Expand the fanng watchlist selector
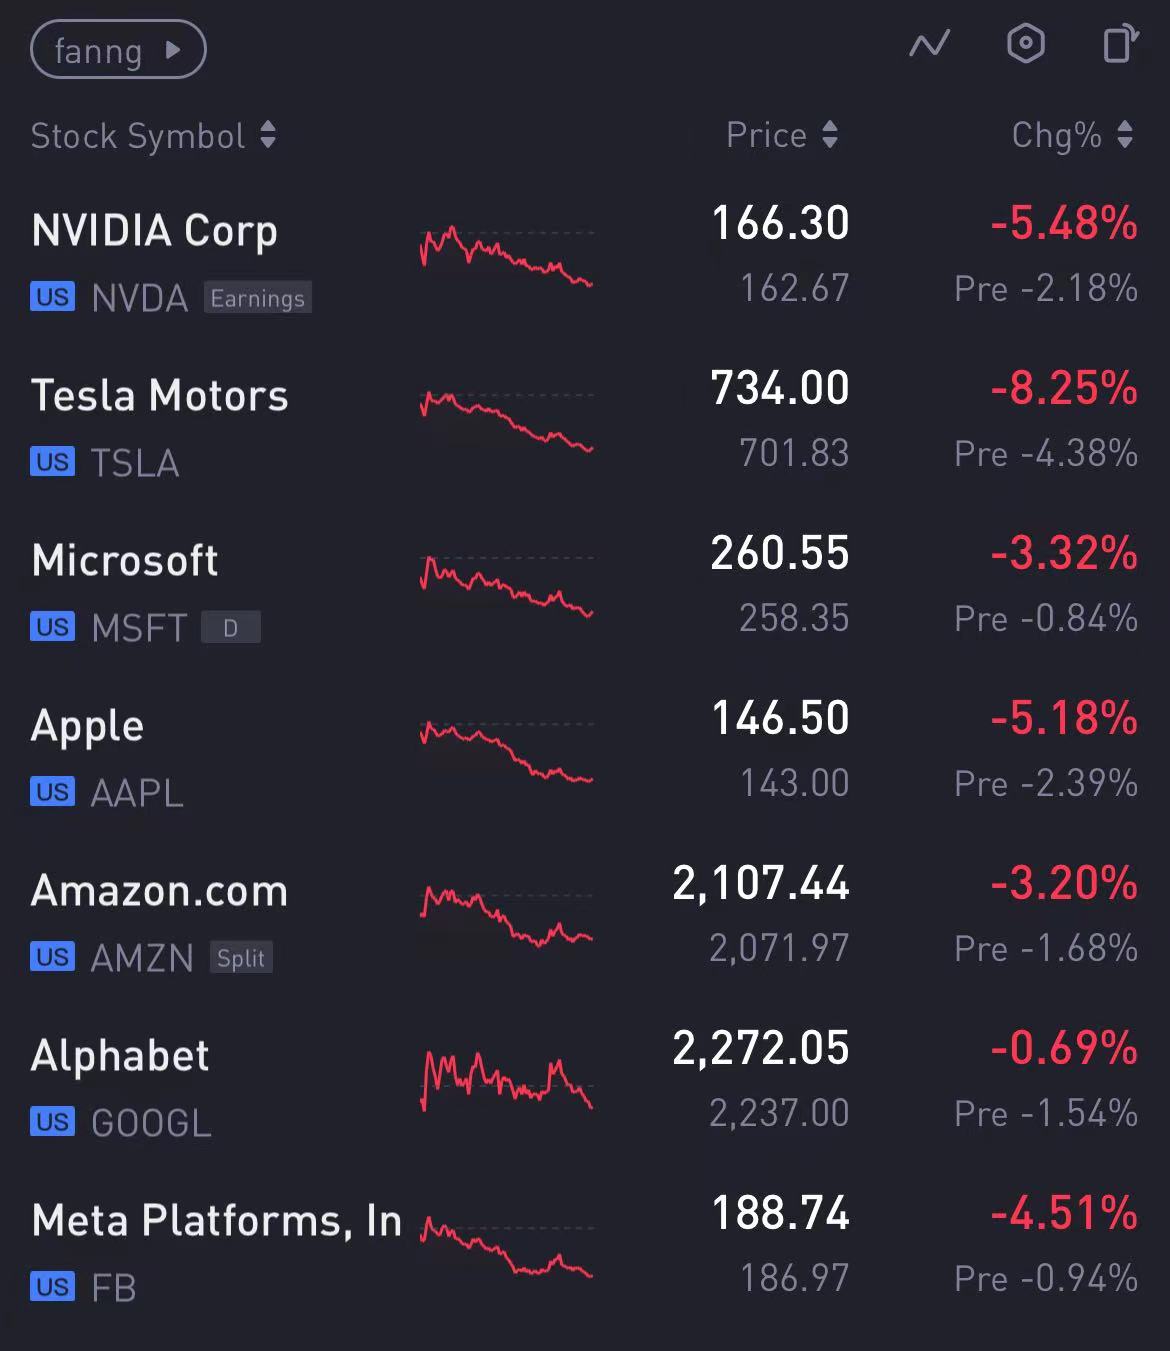This screenshot has width=1170, height=1351. click(x=118, y=50)
